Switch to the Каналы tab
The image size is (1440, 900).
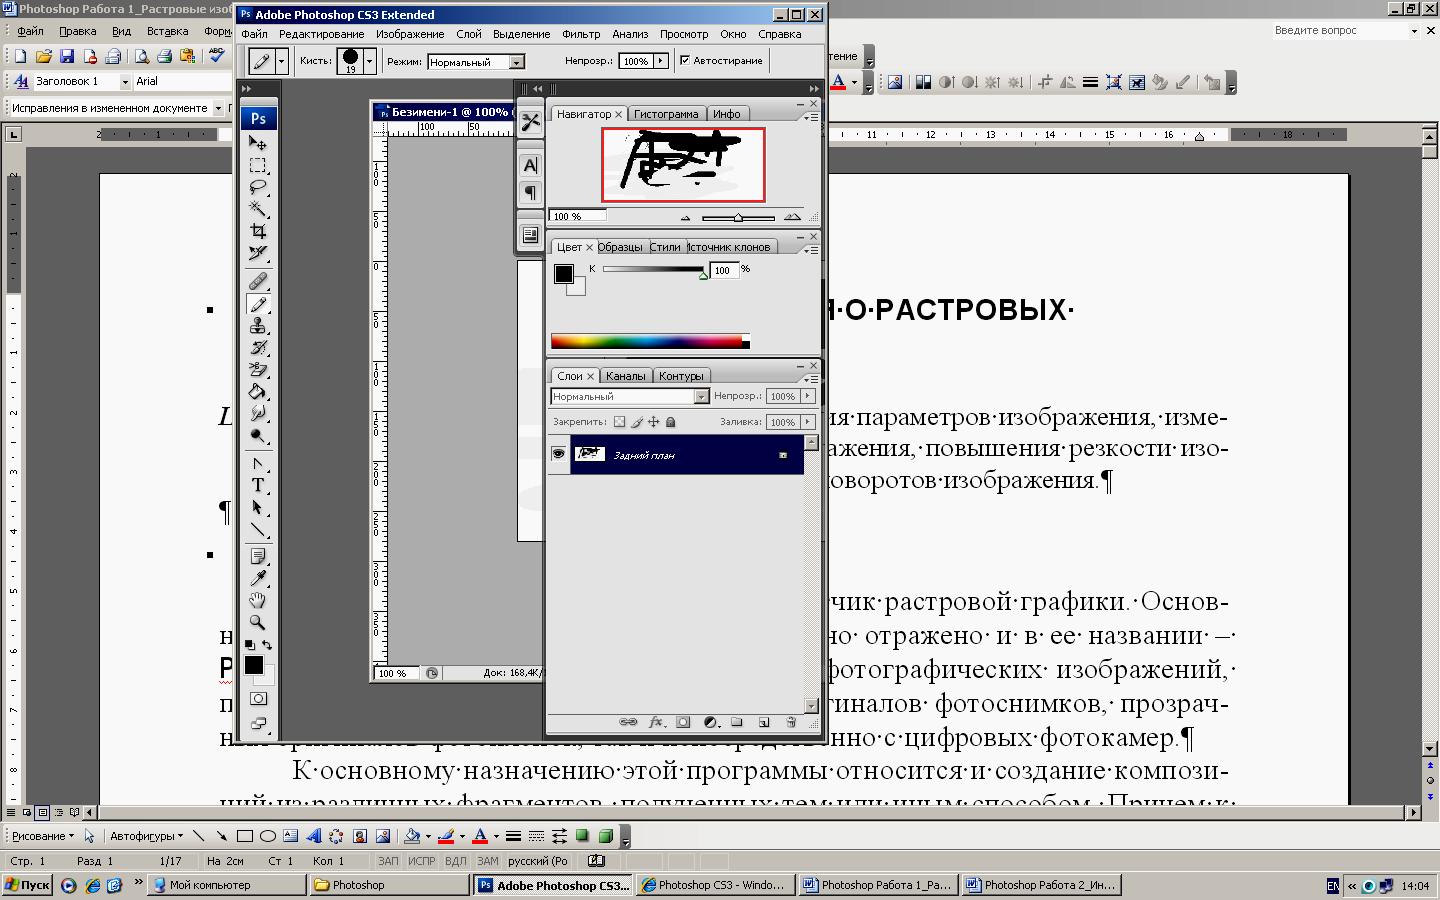625,376
